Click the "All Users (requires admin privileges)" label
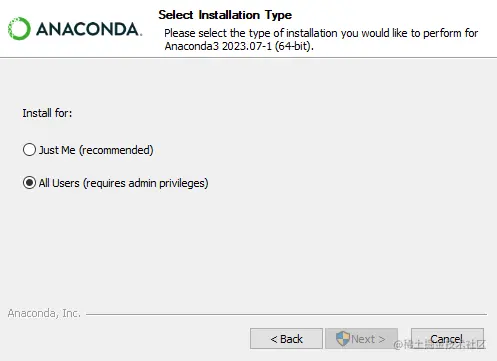 click(x=123, y=183)
